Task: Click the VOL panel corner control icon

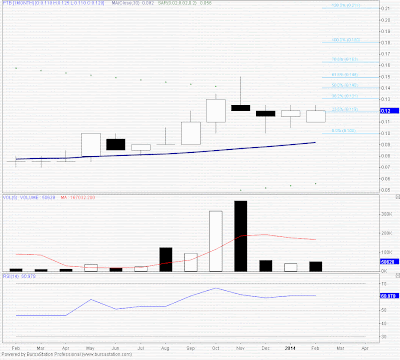Action: point(397,197)
